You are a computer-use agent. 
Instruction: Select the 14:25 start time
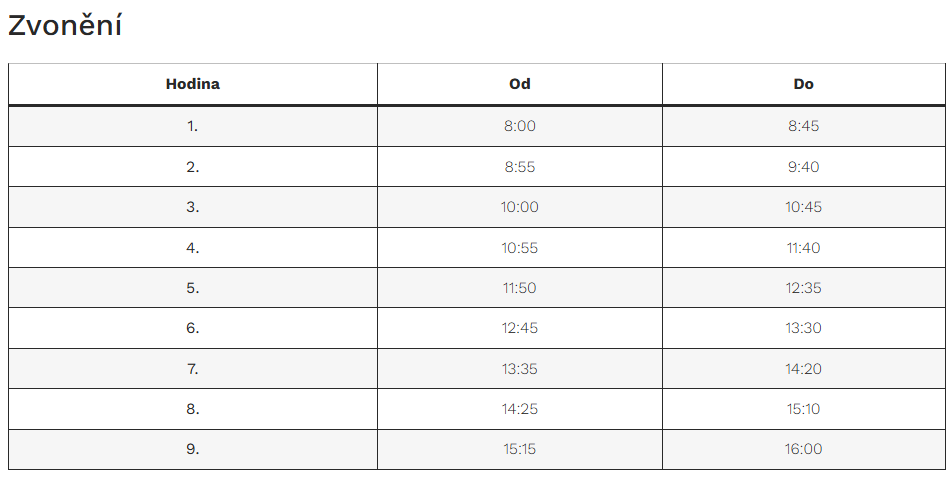pyautogui.click(x=520, y=409)
